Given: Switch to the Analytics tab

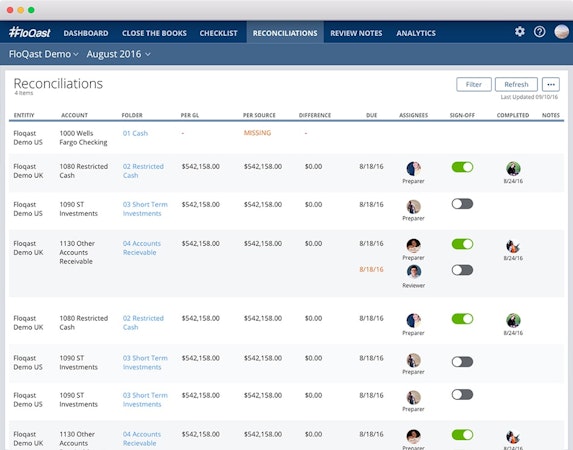Looking at the screenshot, I should (x=416, y=33).
